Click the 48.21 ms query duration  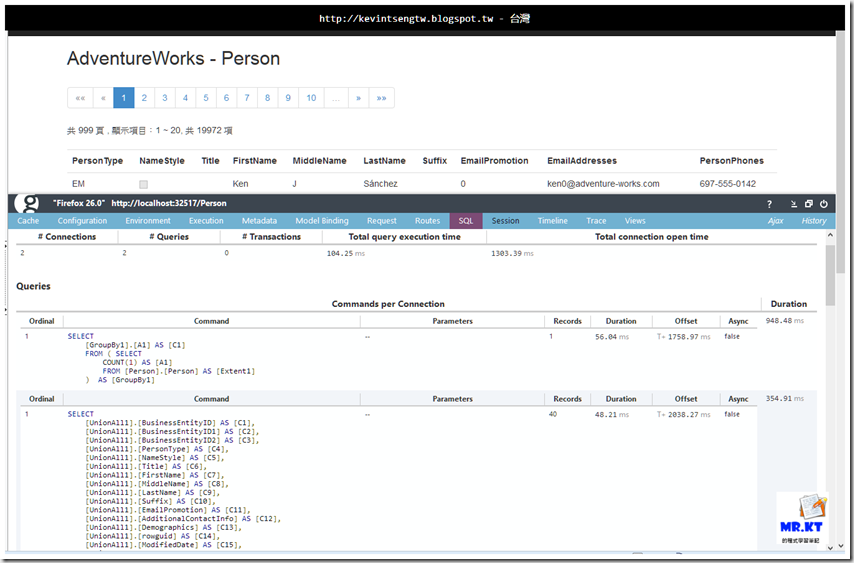click(612, 415)
